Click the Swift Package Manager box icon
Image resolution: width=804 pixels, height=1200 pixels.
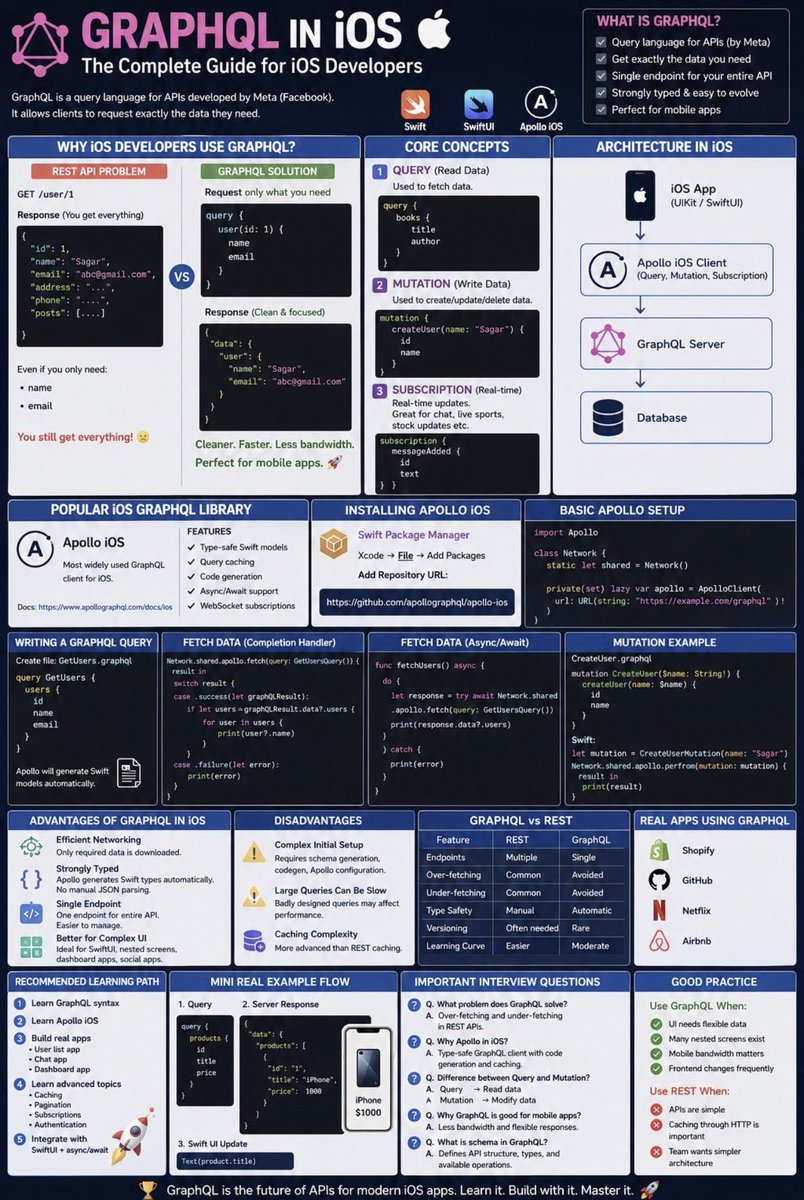pyautogui.click(x=333, y=542)
